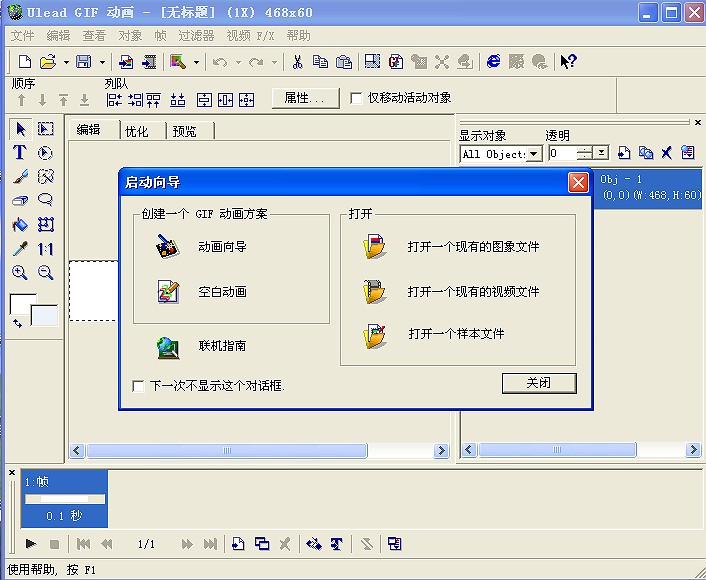Screen dimensions: 706x580
Task: Select the arrow Pick tool
Action: pyautogui.click(x=21, y=129)
